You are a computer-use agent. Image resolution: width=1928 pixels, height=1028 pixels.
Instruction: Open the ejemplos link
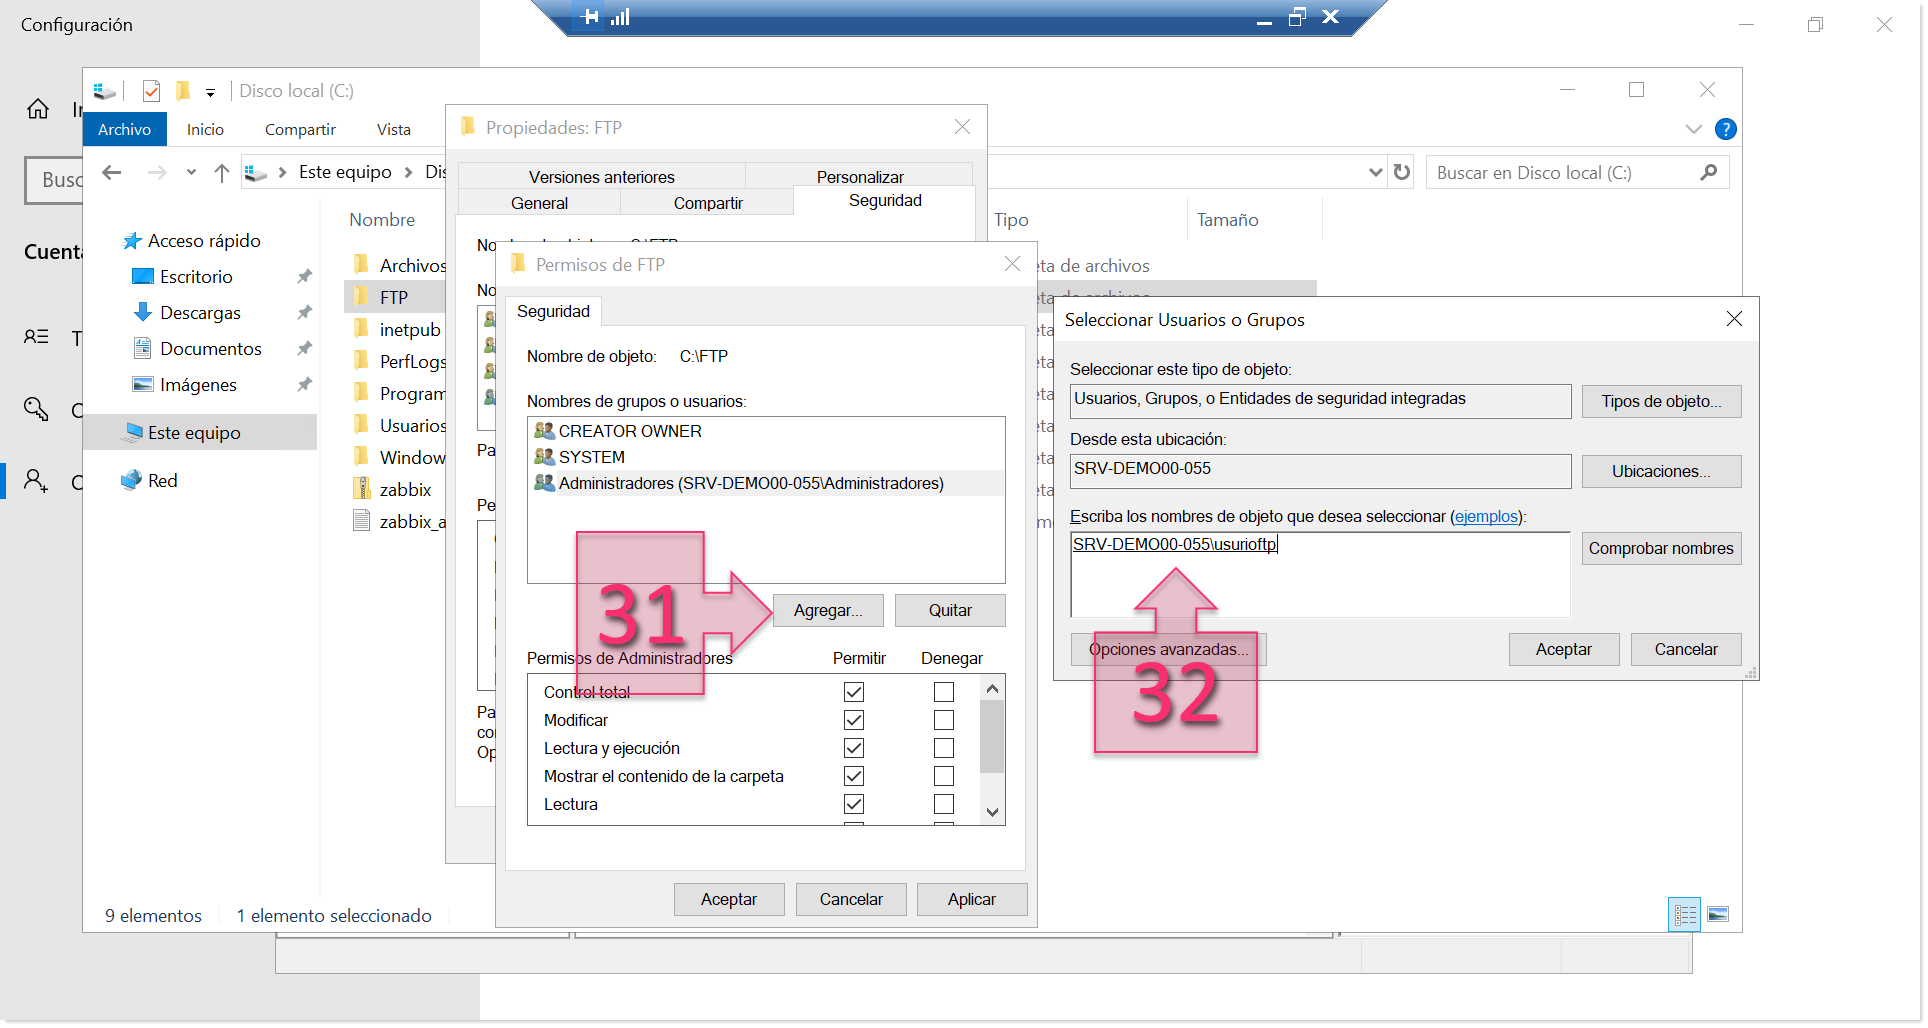click(x=1485, y=516)
